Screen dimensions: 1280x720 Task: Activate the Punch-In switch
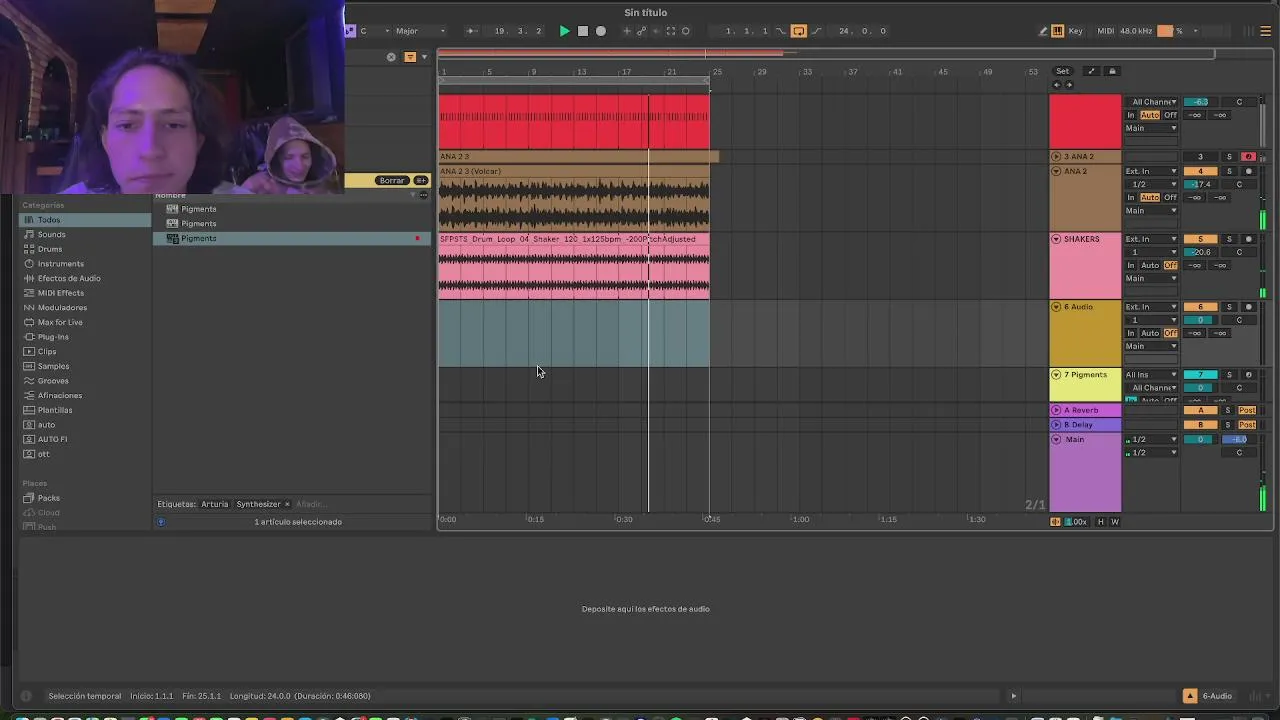tap(781, 31)
